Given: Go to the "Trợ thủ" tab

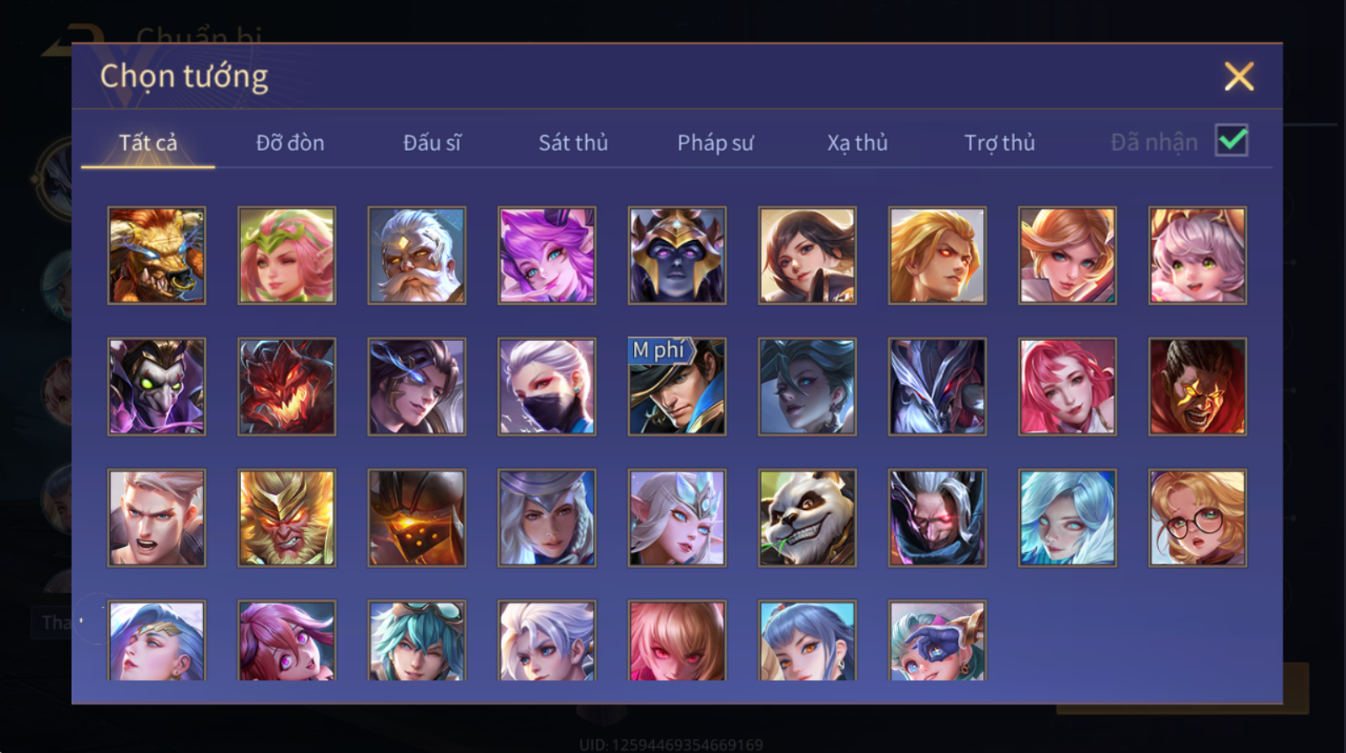Looking at the screenshot, I should pyautogui.click(x=999, y=143).
